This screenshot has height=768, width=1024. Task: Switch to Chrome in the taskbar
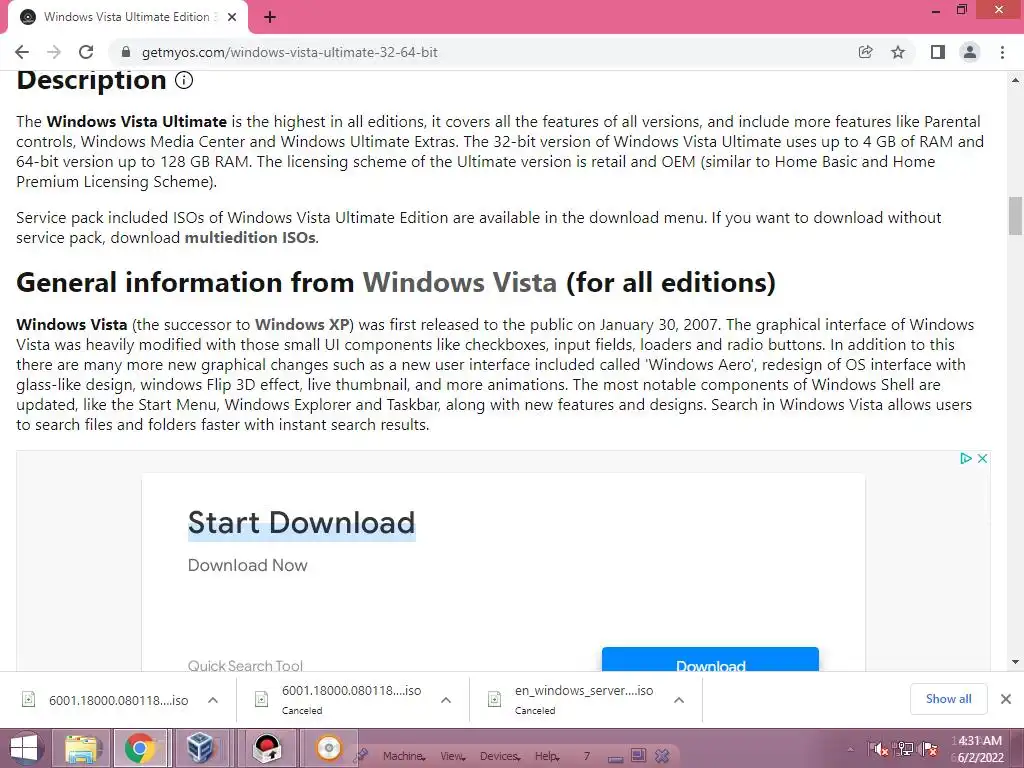[140, 748]
